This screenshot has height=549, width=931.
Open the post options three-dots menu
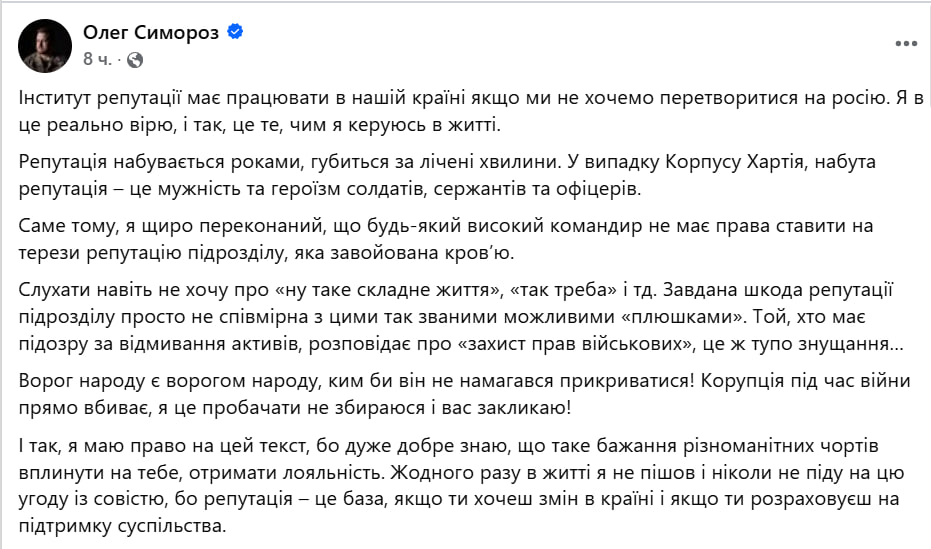[x=906, y=44]
